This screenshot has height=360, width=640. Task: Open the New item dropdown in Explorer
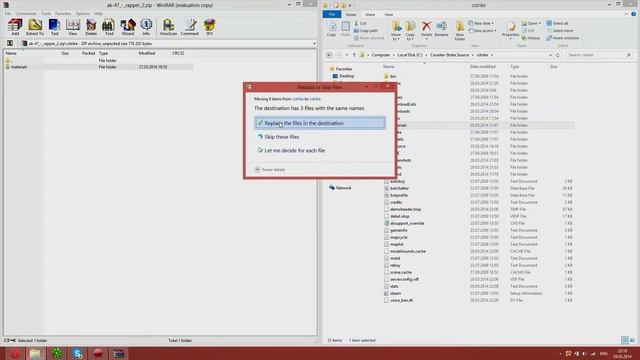pos(482,23)
